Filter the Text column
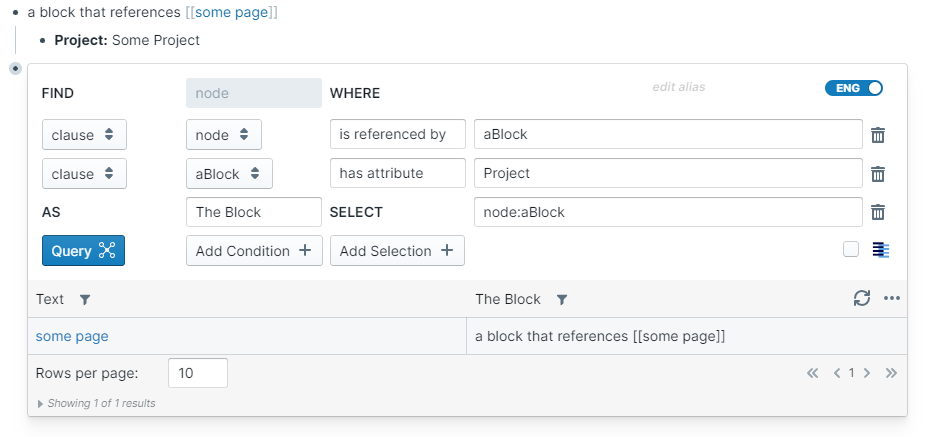The width and height of the screenshot is (928, 437). pyautogui.click(x=85, y=299)
